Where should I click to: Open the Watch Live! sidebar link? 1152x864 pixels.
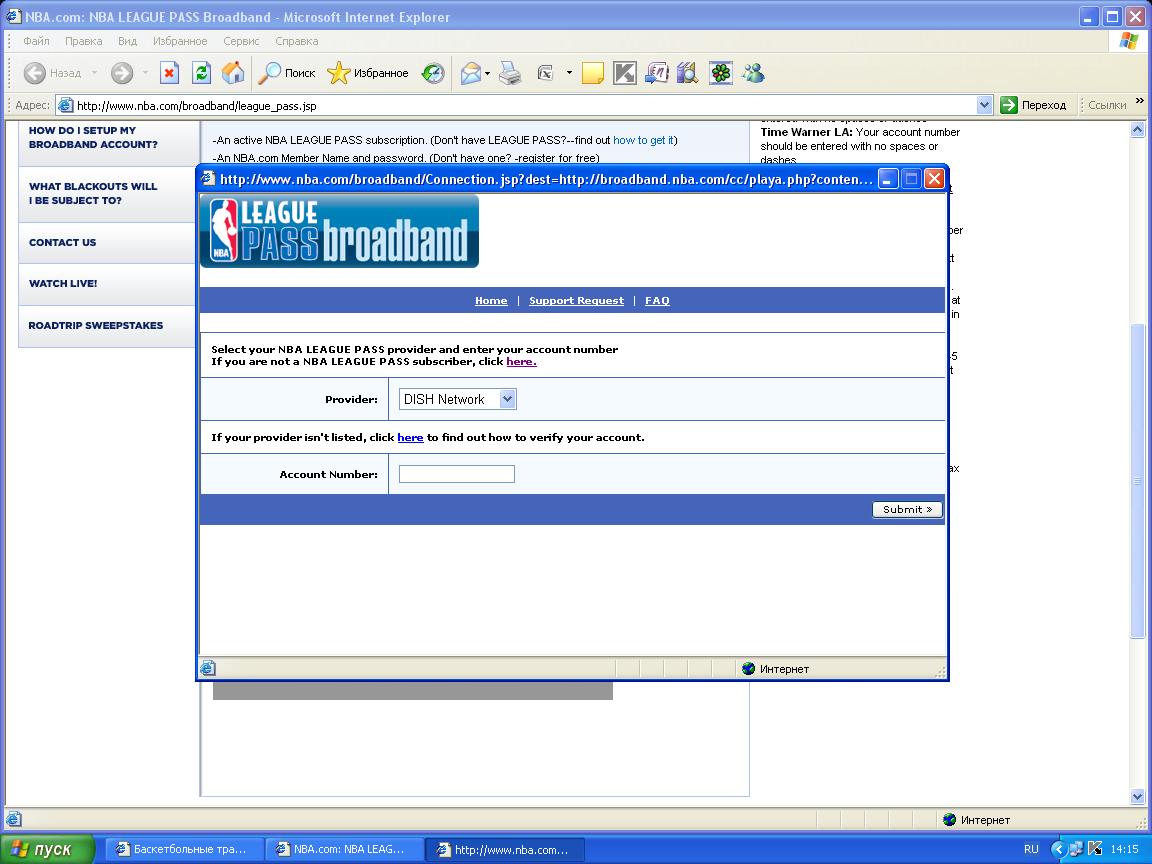coord(63,284)
